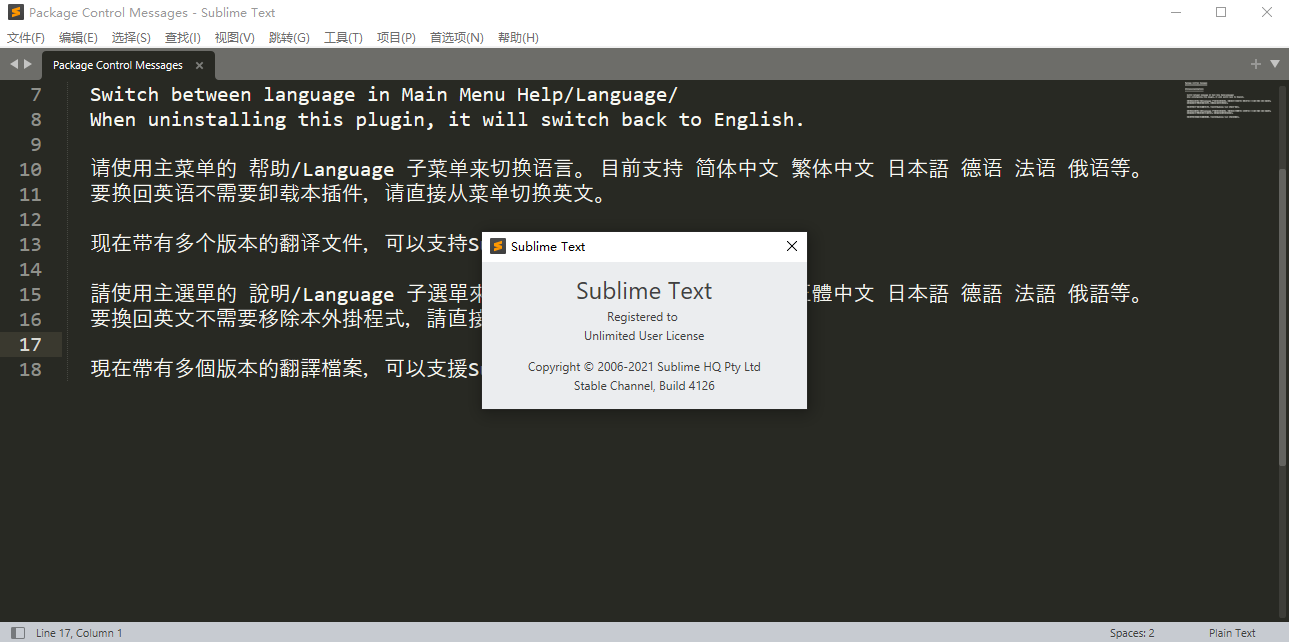Open the 工具(T) menu

[343, 38]
